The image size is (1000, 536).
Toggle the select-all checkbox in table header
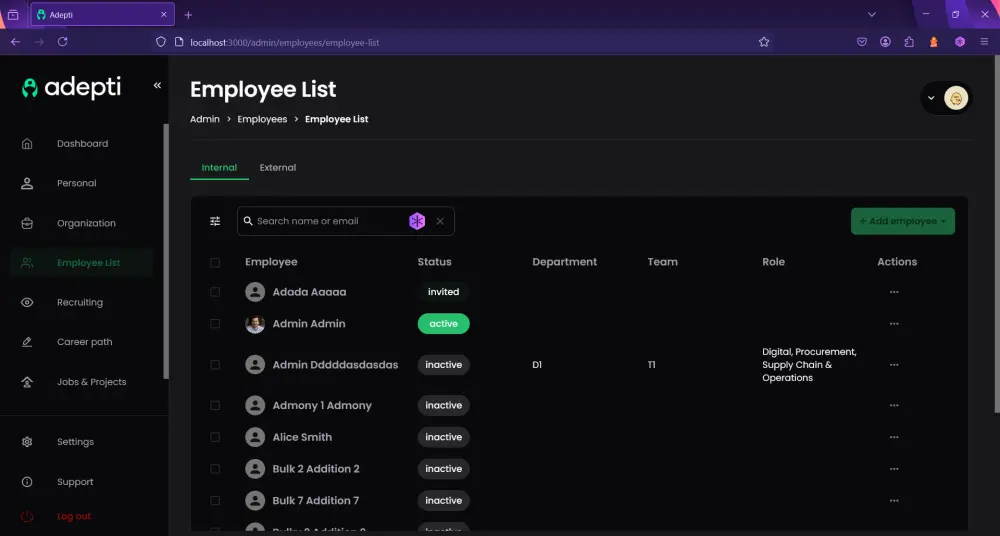(215, 262)
